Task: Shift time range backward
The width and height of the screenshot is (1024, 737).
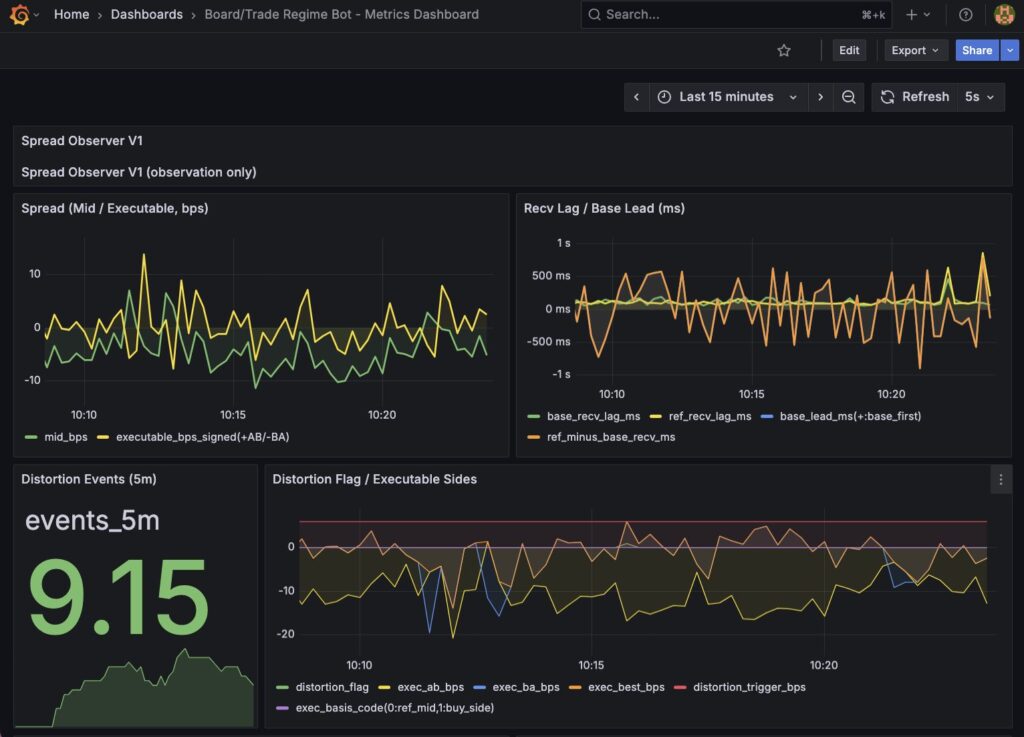Action: (637, 97)
